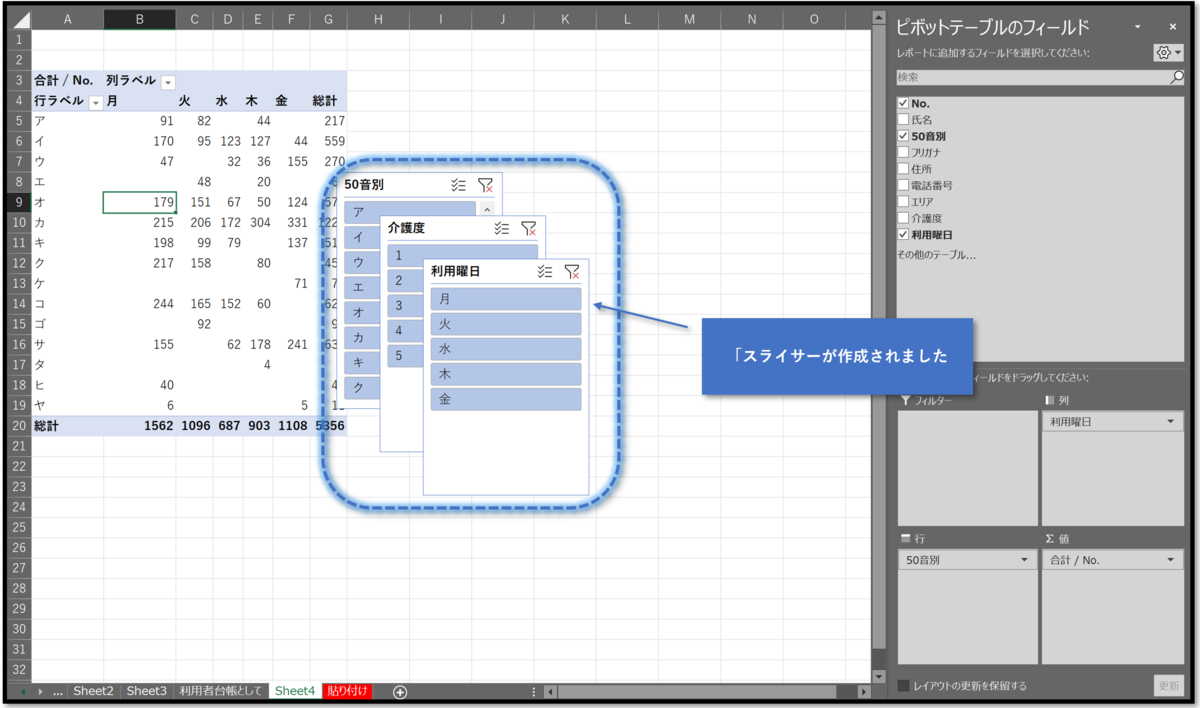
Task: Check the 氏名 field checkbox
Action: coord(903,119)
